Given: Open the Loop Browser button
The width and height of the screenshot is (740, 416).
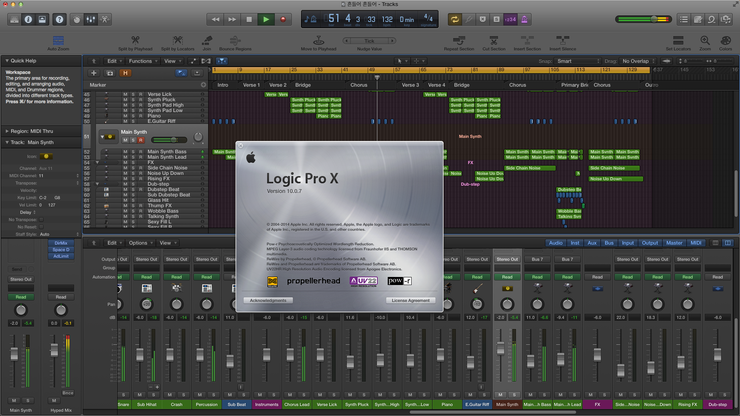Looking at the screenshot, I should [x=711, y=19].
